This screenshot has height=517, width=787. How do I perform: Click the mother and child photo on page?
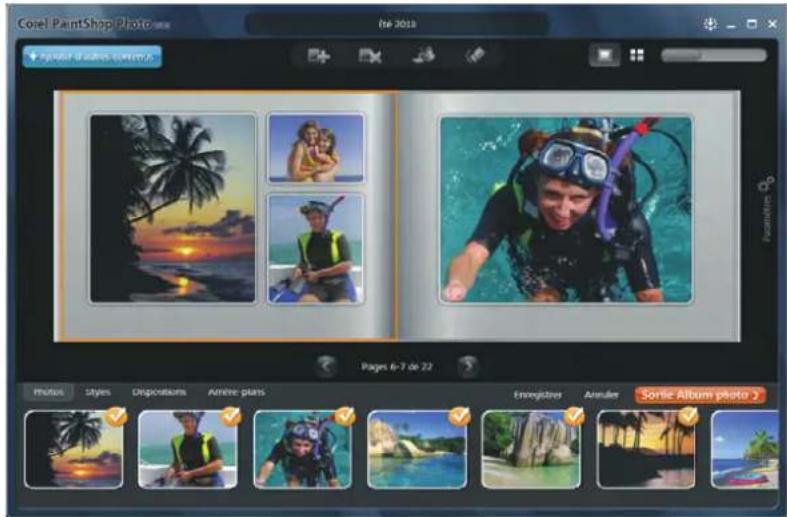316,148
